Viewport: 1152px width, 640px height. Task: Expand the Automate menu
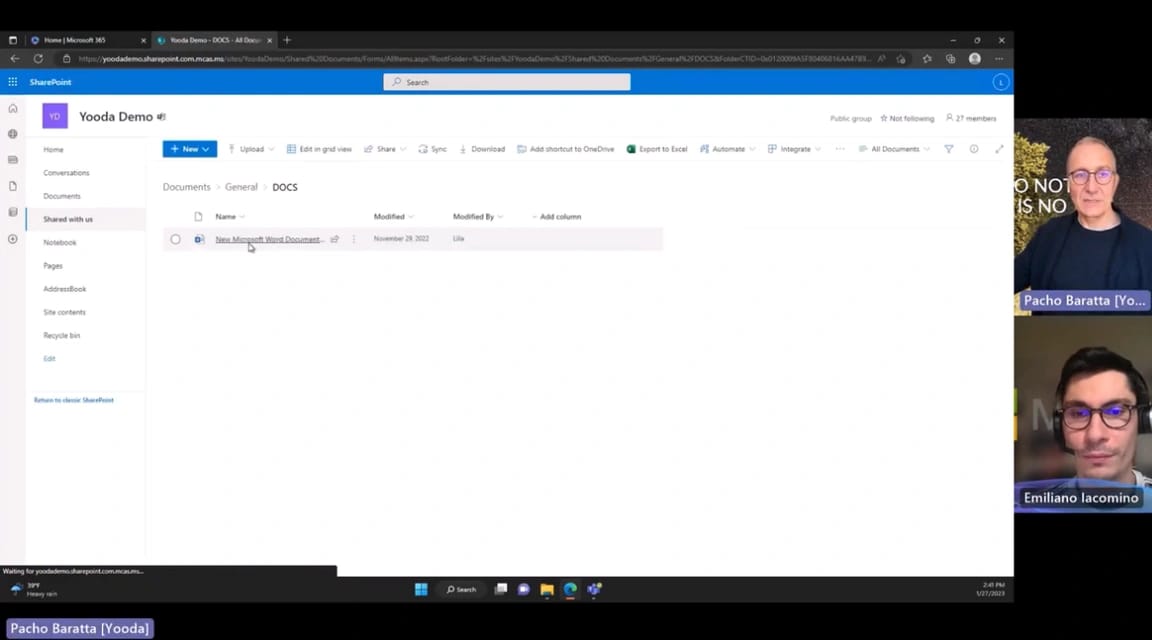727,149
